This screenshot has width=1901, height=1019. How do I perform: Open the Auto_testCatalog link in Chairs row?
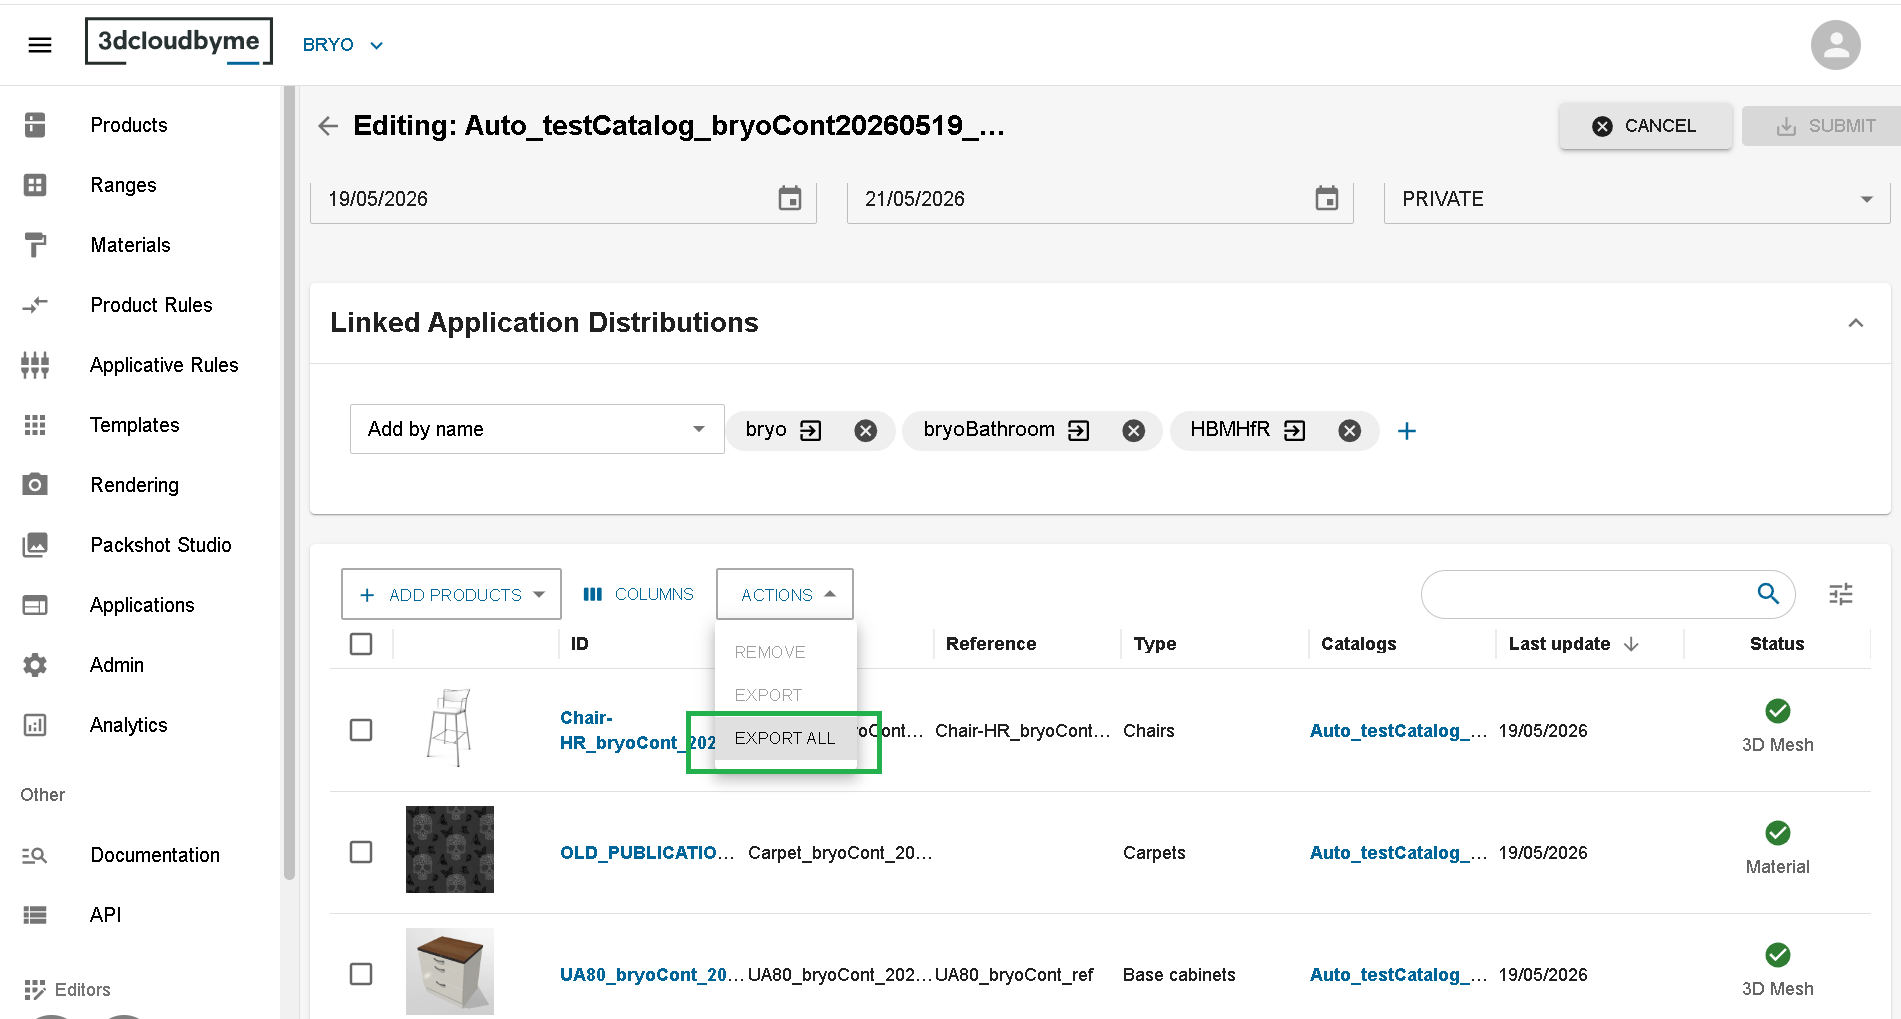(x=1398, y=731)
